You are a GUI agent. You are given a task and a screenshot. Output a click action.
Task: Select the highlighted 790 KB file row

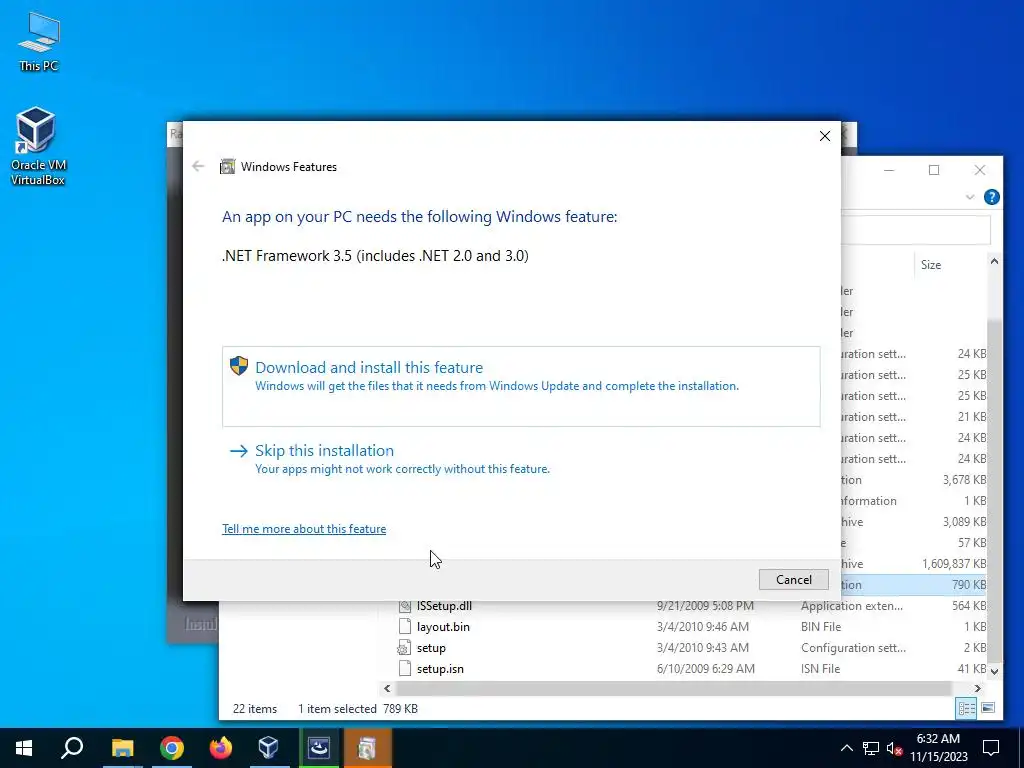[914, 585]
